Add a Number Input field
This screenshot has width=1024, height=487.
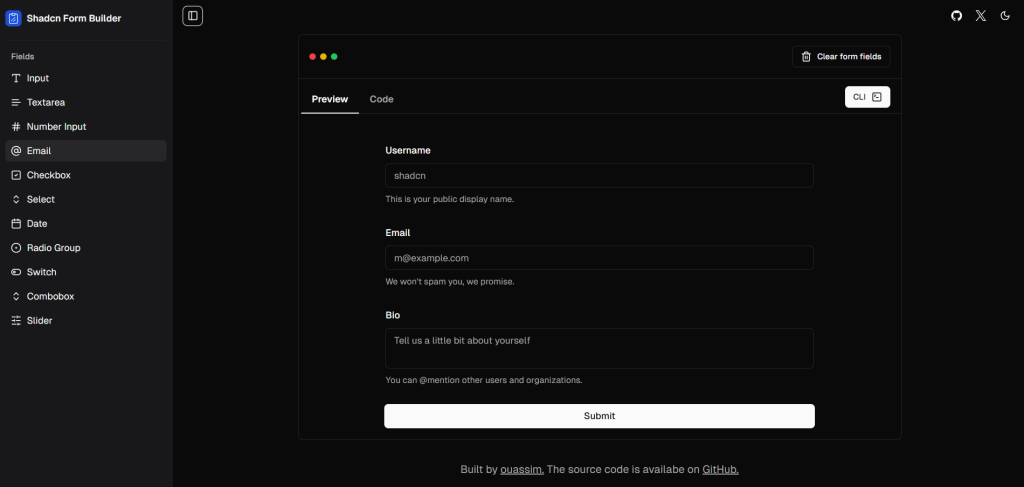pos(86,127)
